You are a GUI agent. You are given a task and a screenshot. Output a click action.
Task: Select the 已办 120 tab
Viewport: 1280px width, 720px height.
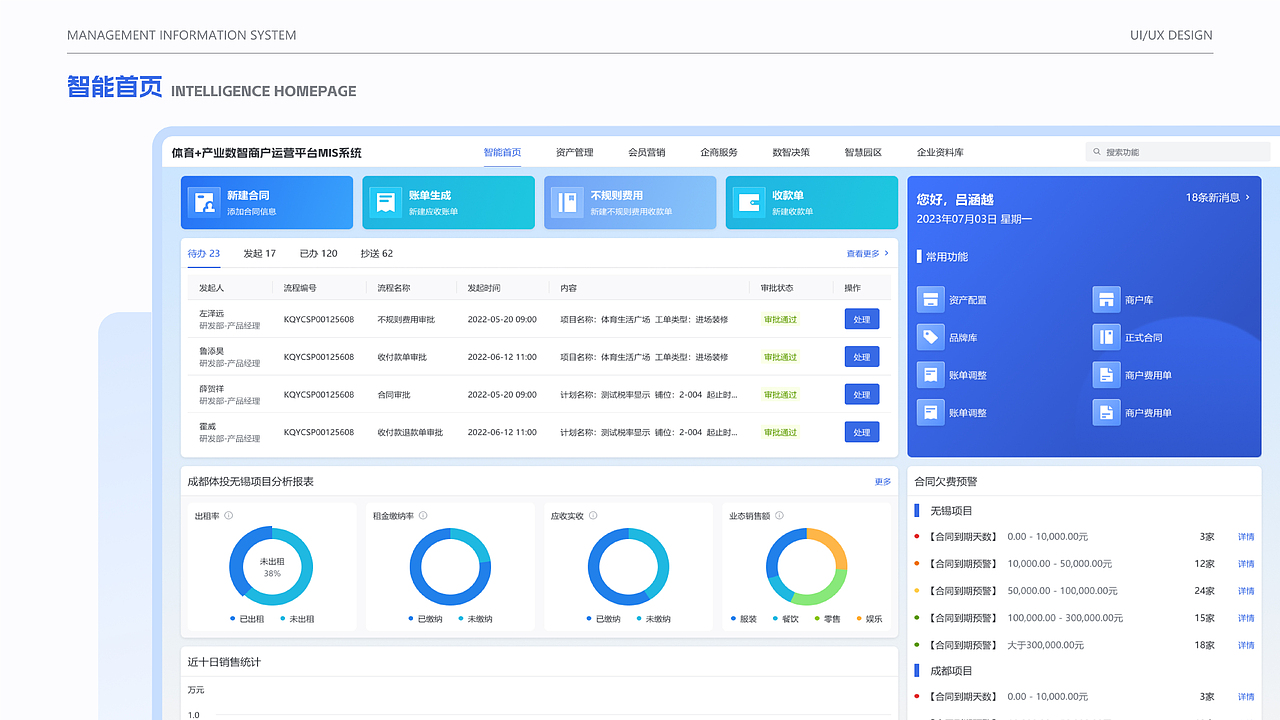click(319, 254)
